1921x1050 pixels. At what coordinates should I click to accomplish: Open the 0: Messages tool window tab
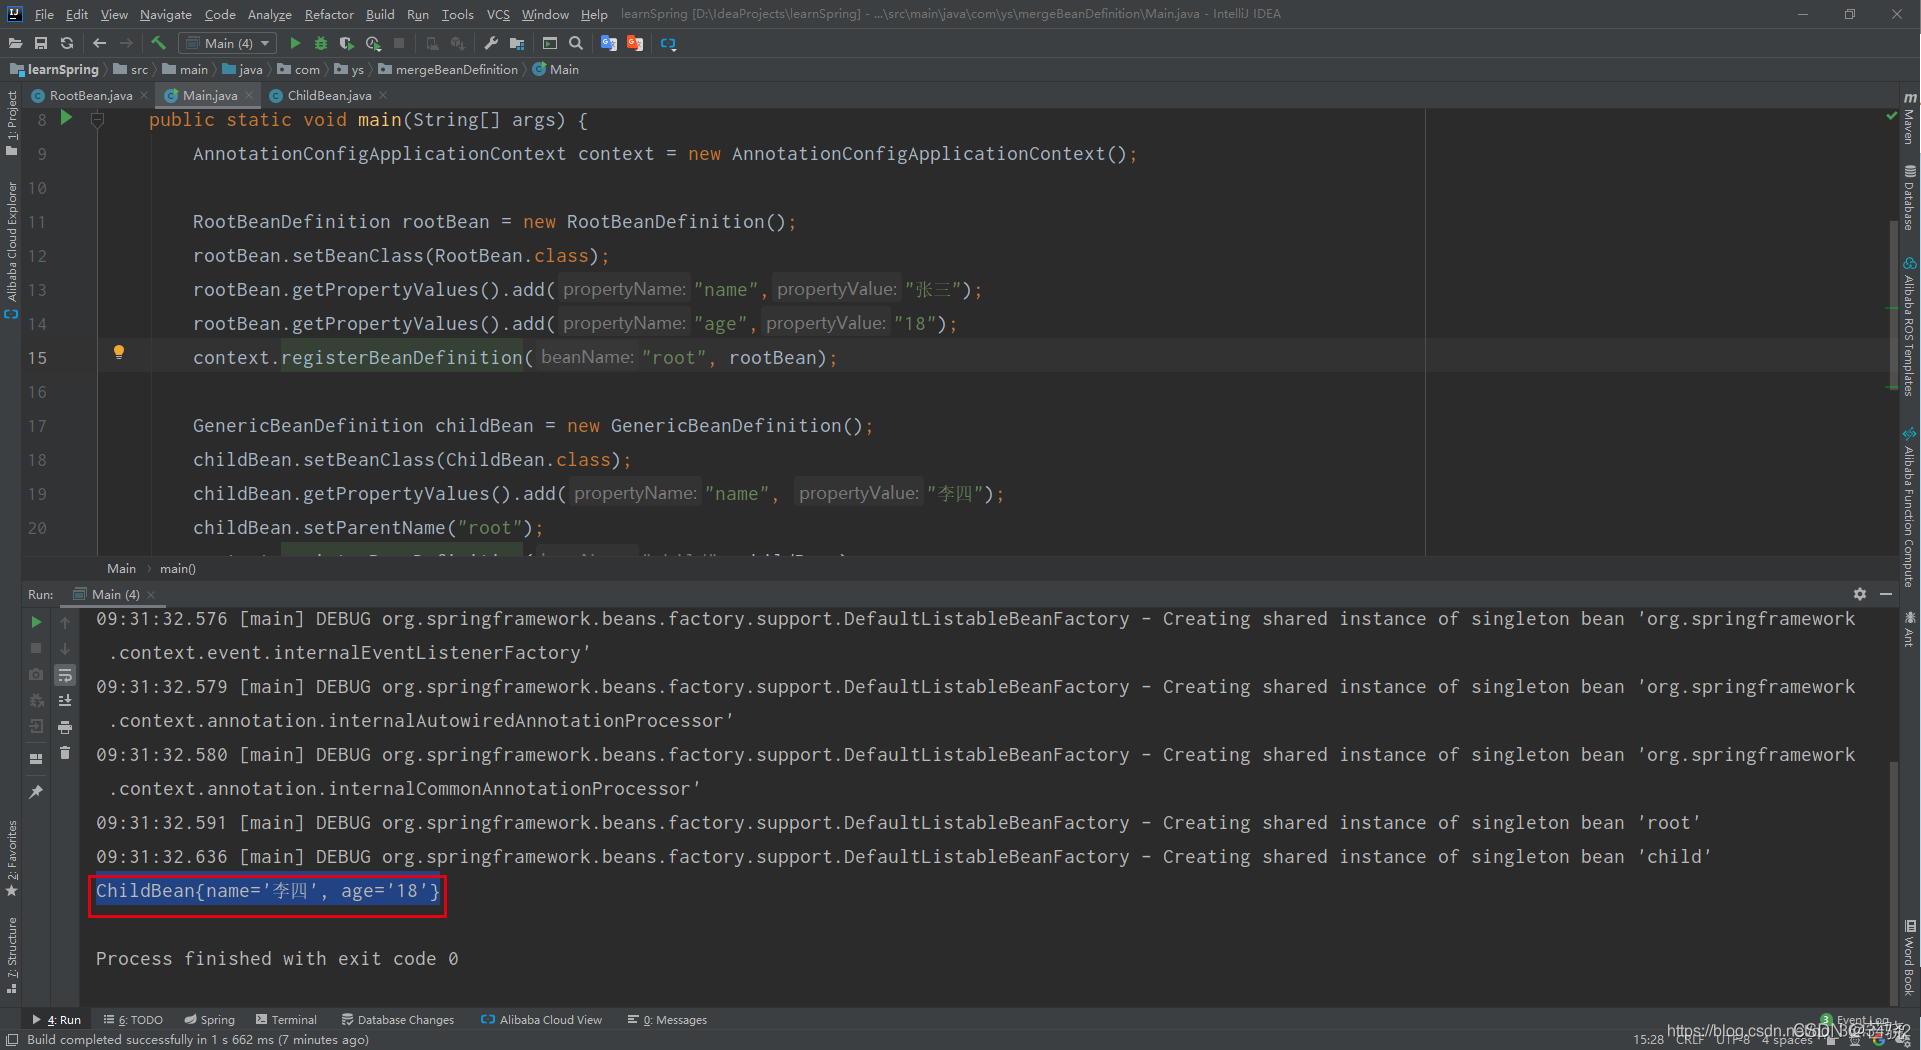coord(667,1020)
